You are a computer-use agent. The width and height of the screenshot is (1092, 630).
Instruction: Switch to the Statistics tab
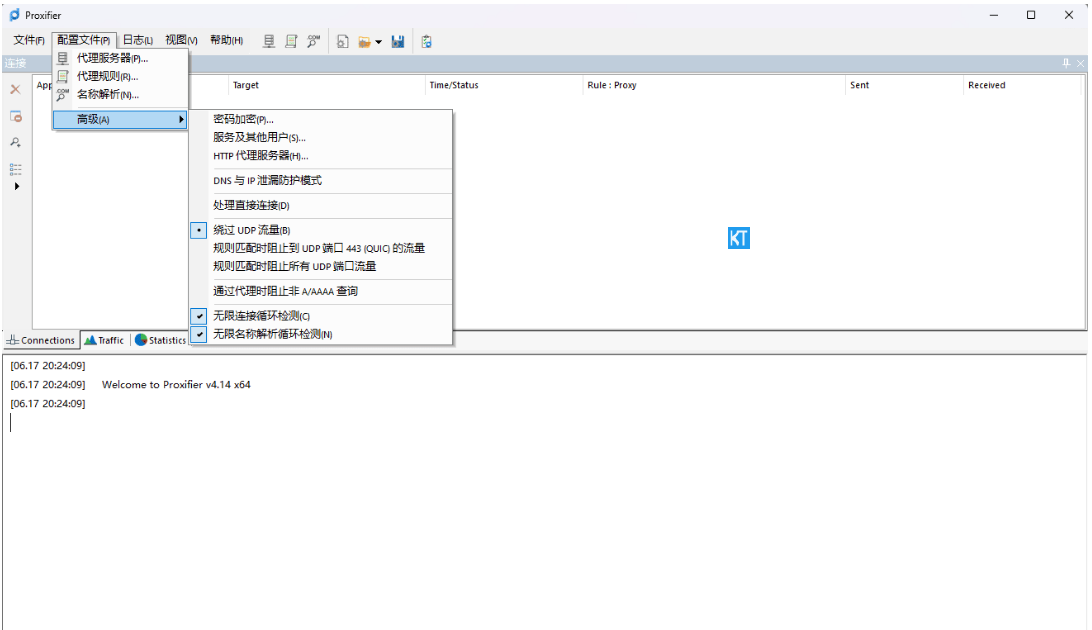coord(161,340)
